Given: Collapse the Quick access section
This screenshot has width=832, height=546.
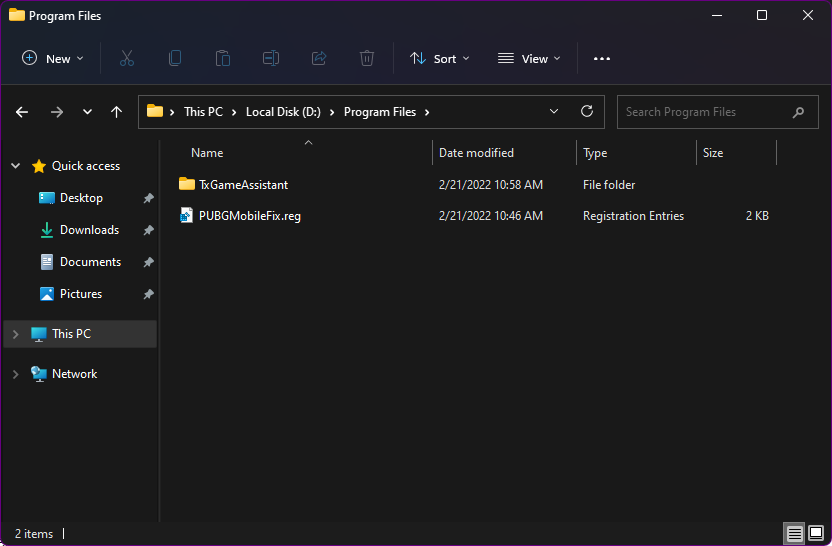Looking at the screenshot, I should coord(15,166).
